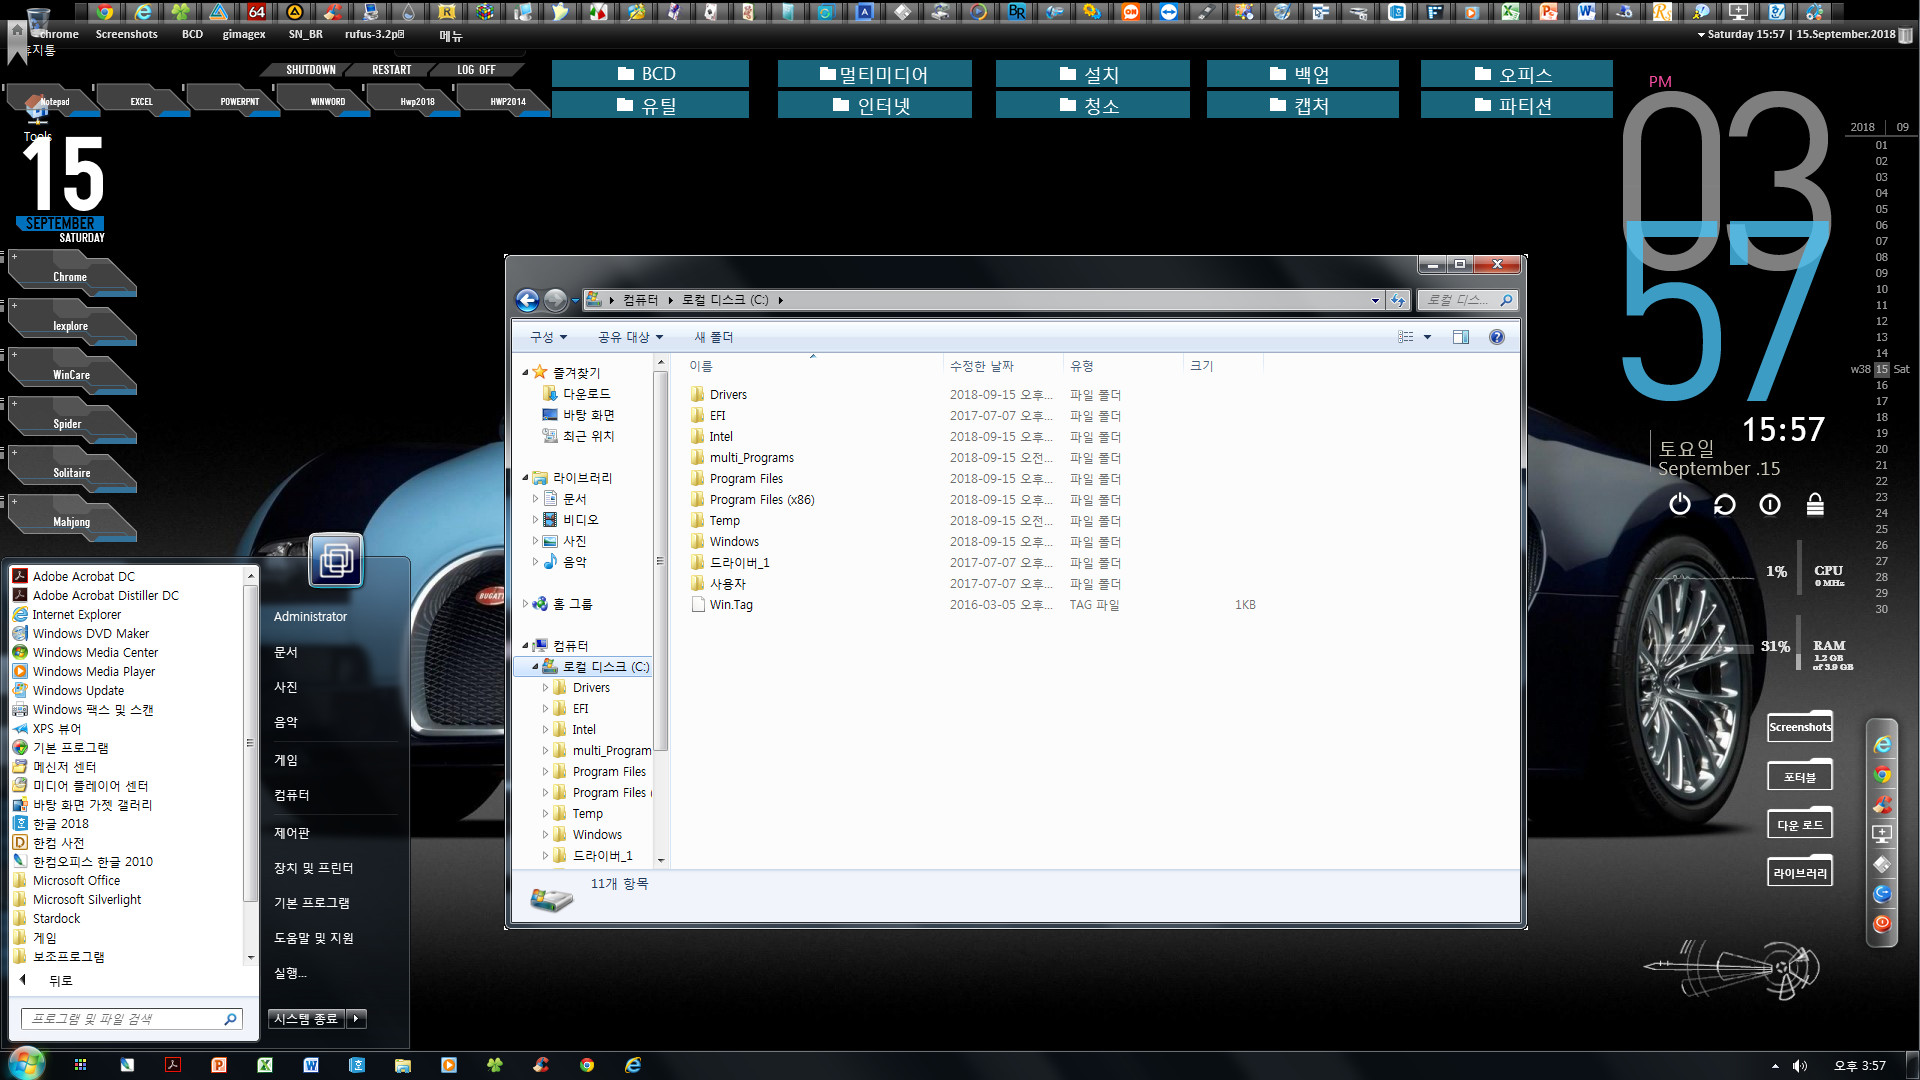Click the RESTART button on toolbar
The width and height of the screenshot is (1920, 1080).
click(389, 70)
